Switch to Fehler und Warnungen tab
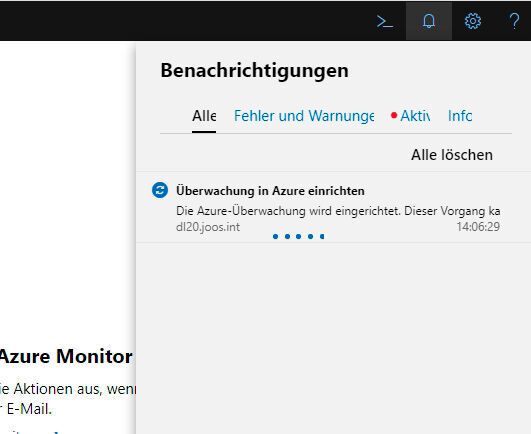The height and width of the screenshot is (434, 531). (304, 116)
